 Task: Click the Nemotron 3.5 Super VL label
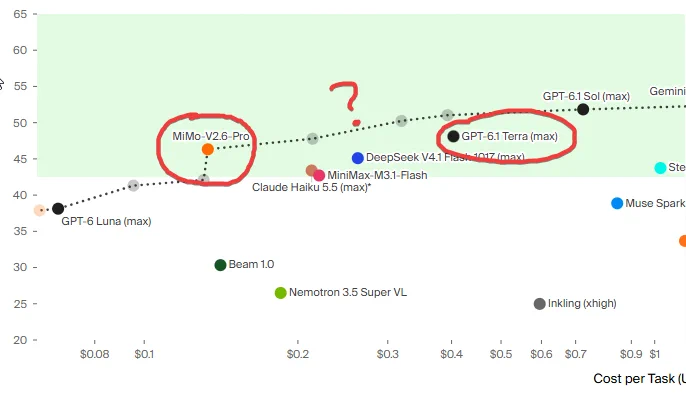coord(348,292)
